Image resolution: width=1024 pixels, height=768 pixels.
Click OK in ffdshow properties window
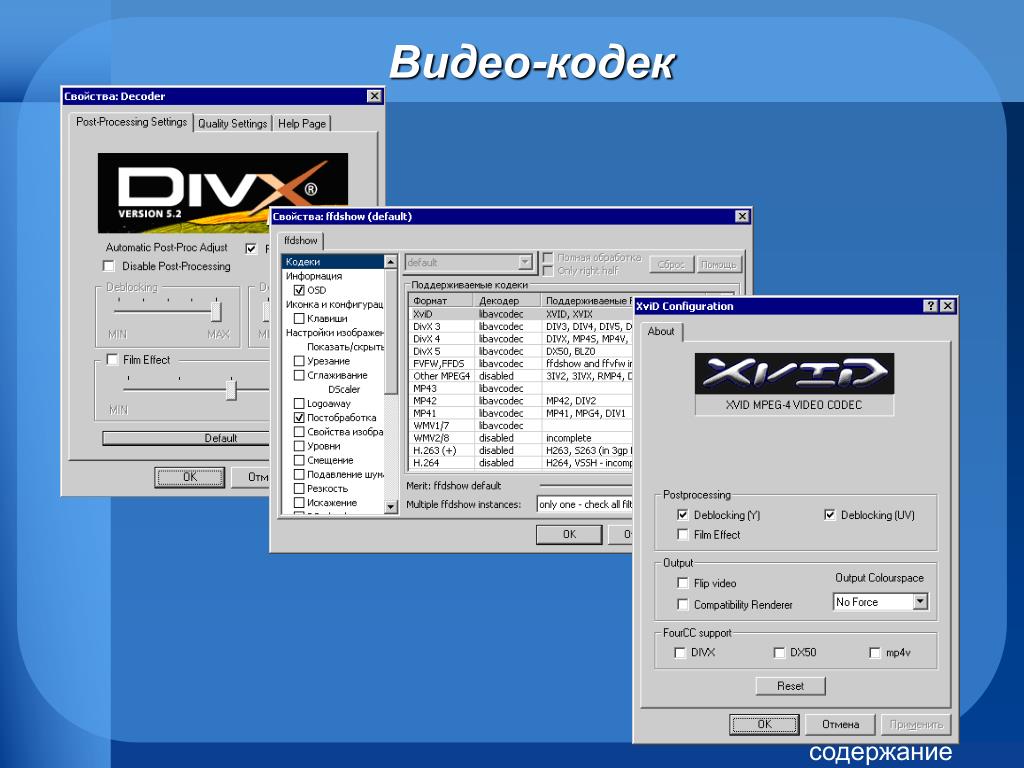[x=569, y=534]
